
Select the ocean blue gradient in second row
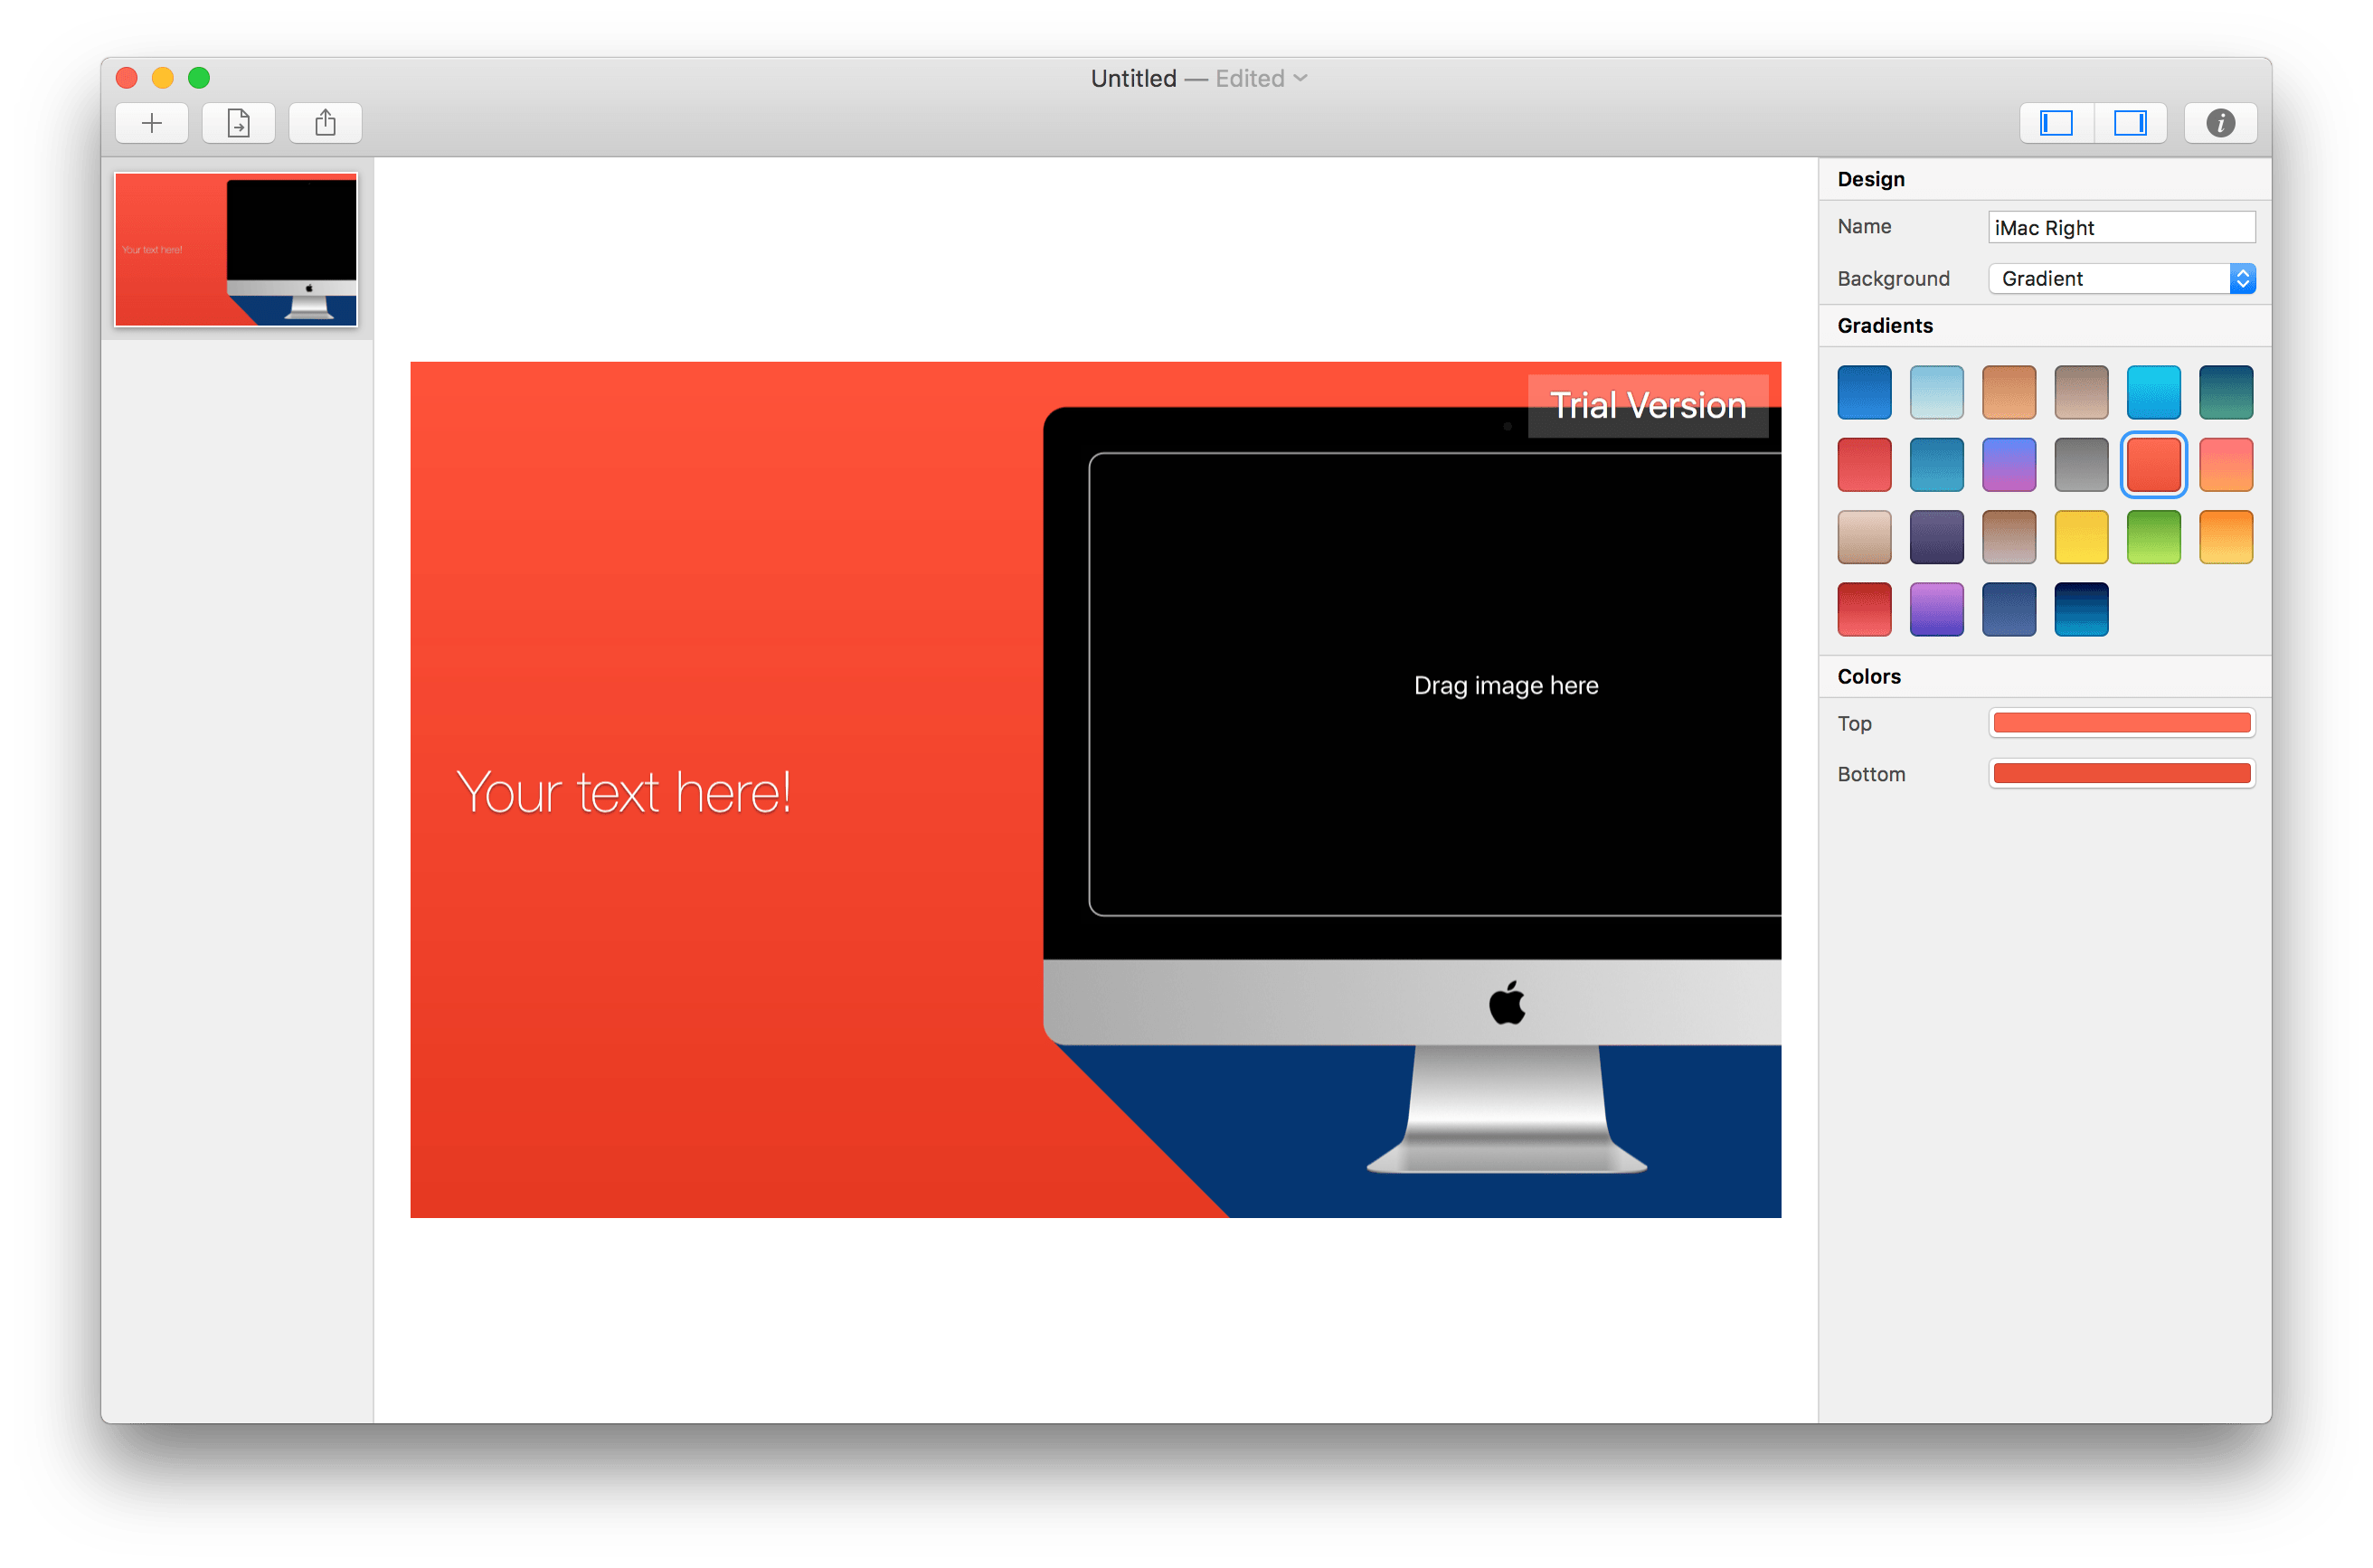click(x=1936, y=465)
